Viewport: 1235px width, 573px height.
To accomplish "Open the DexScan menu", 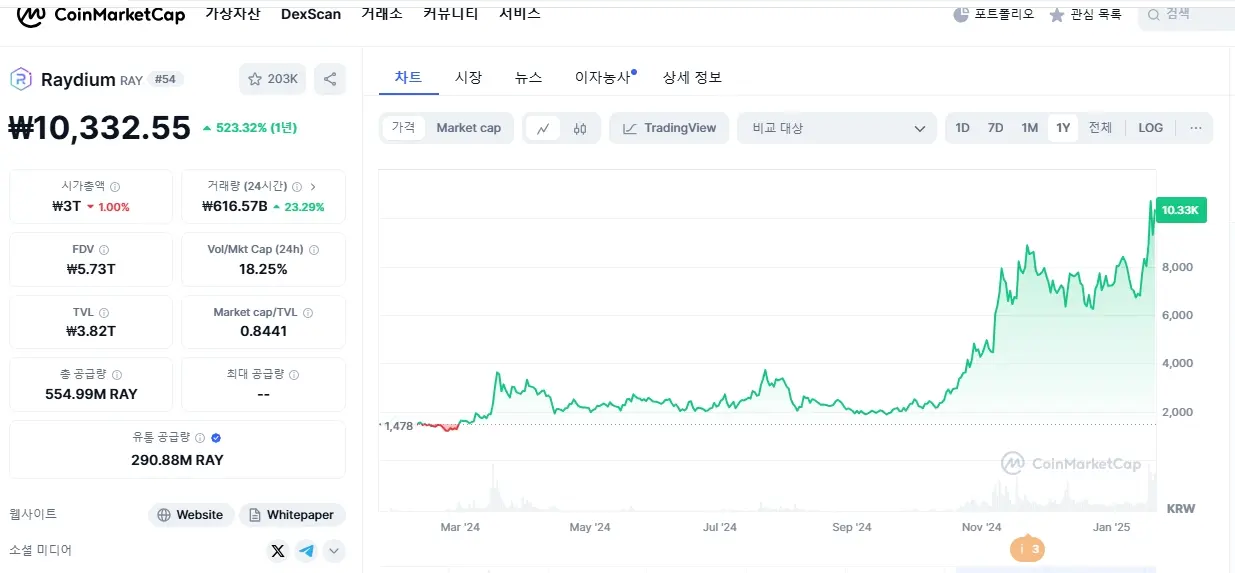I will pos(311,14).
